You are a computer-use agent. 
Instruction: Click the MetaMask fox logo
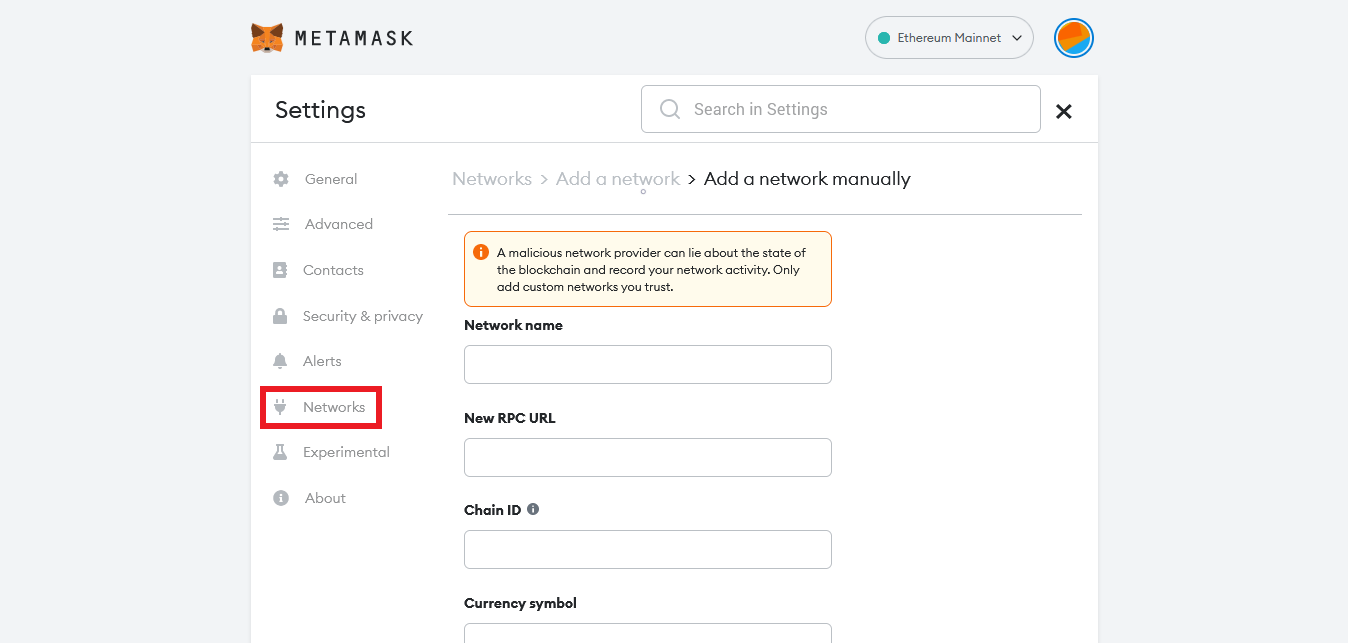pyautogui.click(x=267, y=38)
